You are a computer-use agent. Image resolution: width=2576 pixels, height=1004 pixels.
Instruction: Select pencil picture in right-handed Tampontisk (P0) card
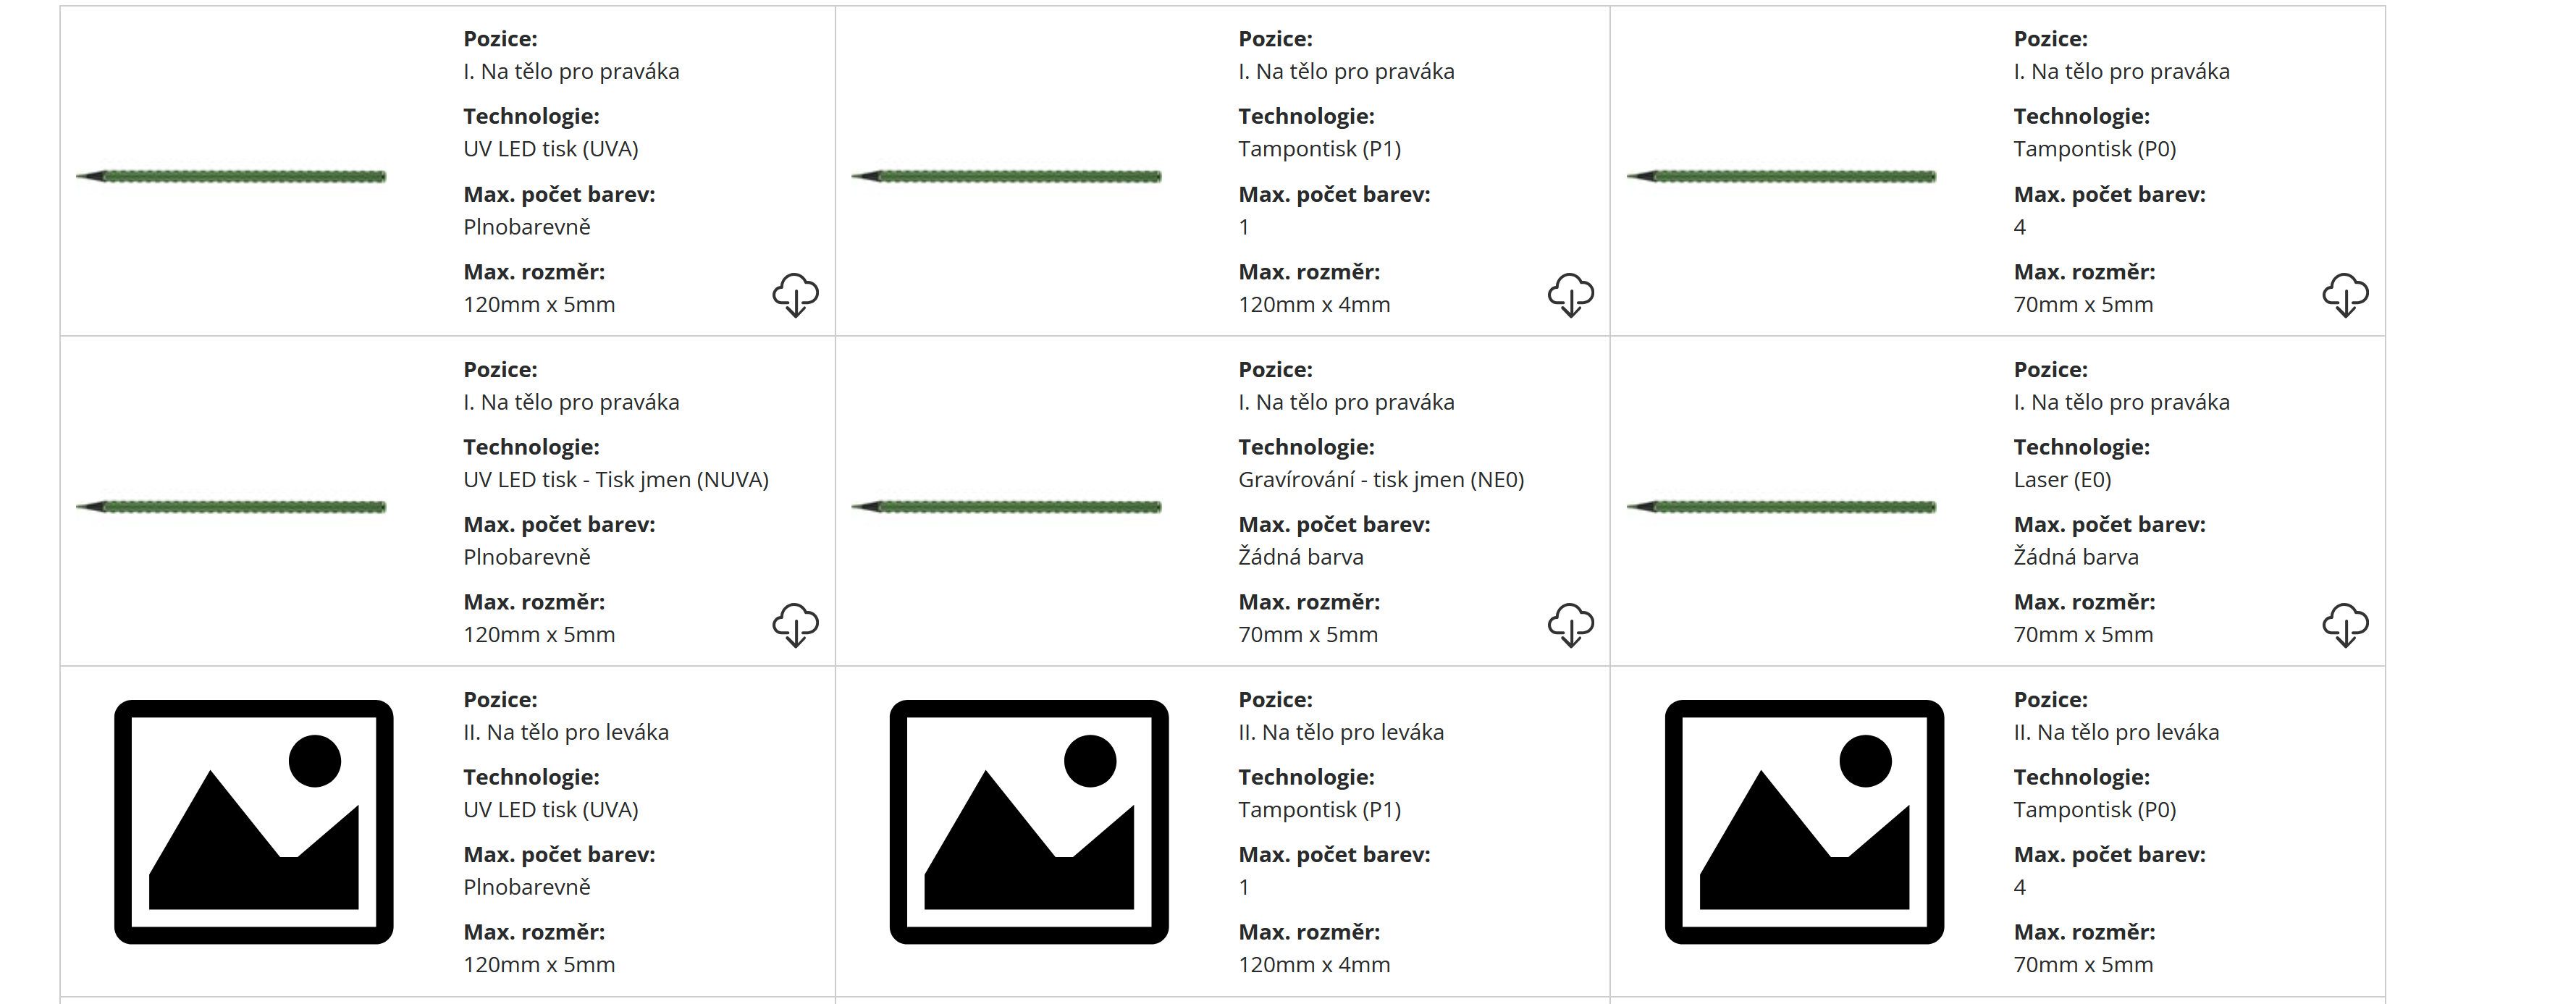point(1782,177)
